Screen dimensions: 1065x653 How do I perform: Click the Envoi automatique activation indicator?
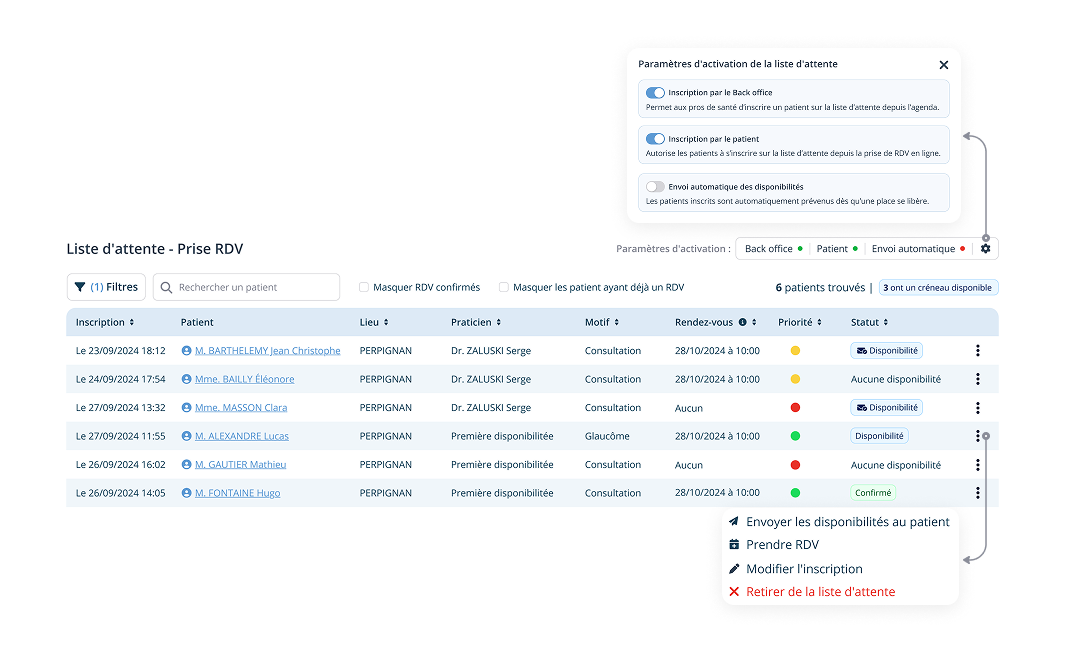[x=918, y=249]
